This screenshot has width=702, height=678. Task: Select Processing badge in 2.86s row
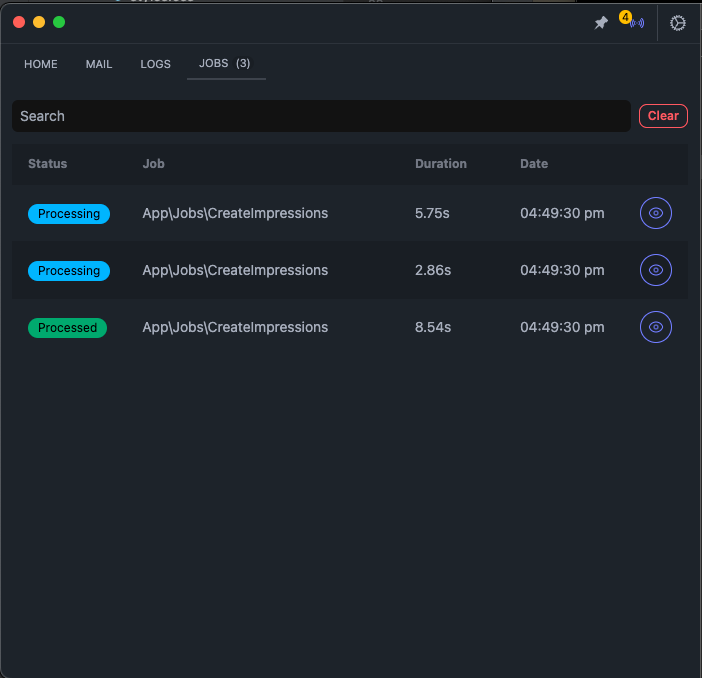tap(69, 270)
